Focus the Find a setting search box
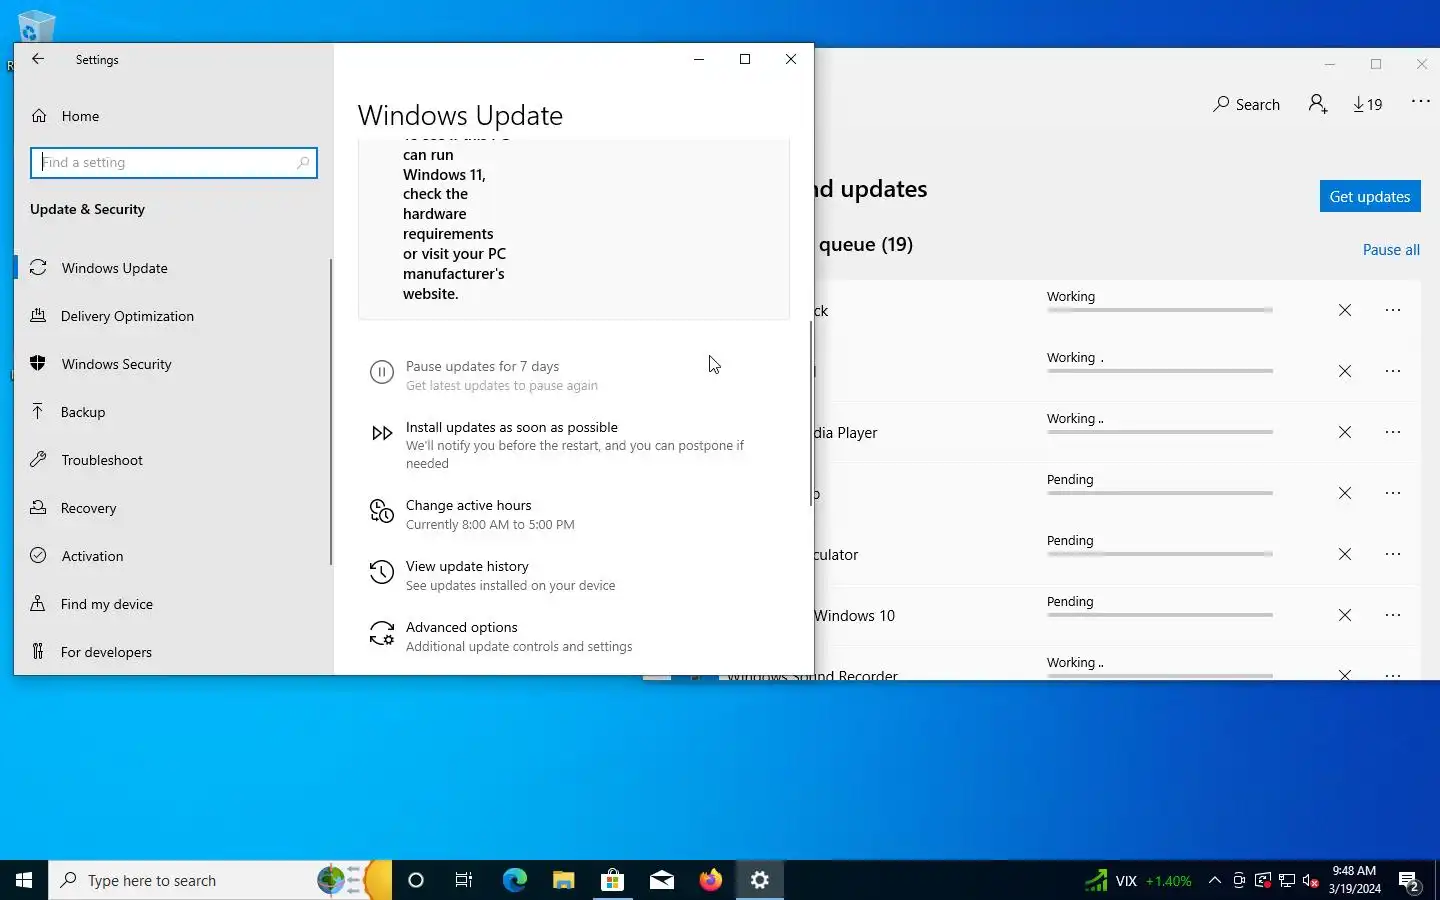The image size is (1440, 900). pos(174,162)
